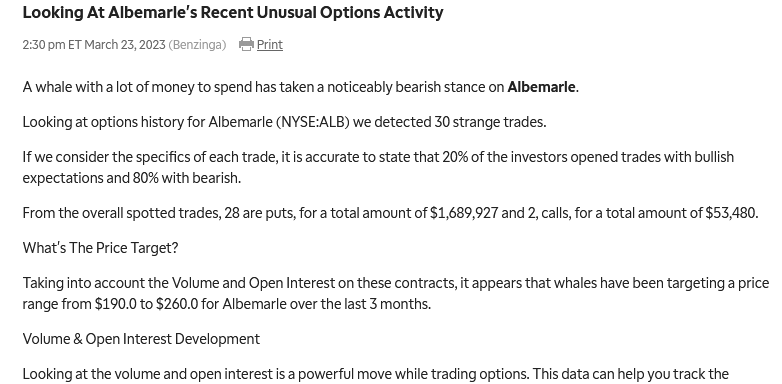Click the timestamp 2:30 pm ET March 23, 2023
This screenshot has height=384, width=782.
point(94,45)
